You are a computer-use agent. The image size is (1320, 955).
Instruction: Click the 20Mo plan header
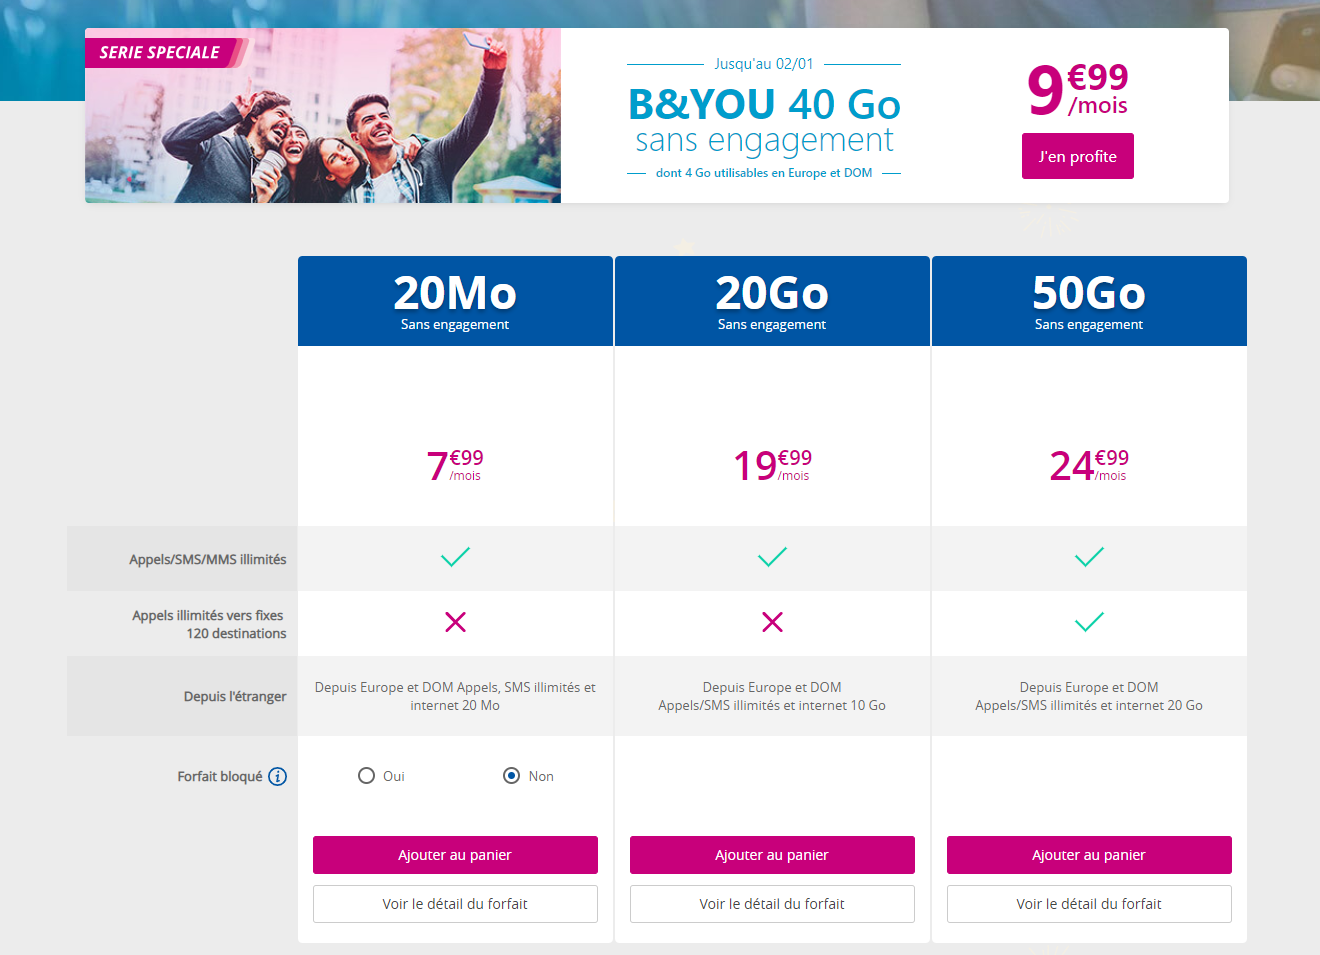tap(455, 301)
